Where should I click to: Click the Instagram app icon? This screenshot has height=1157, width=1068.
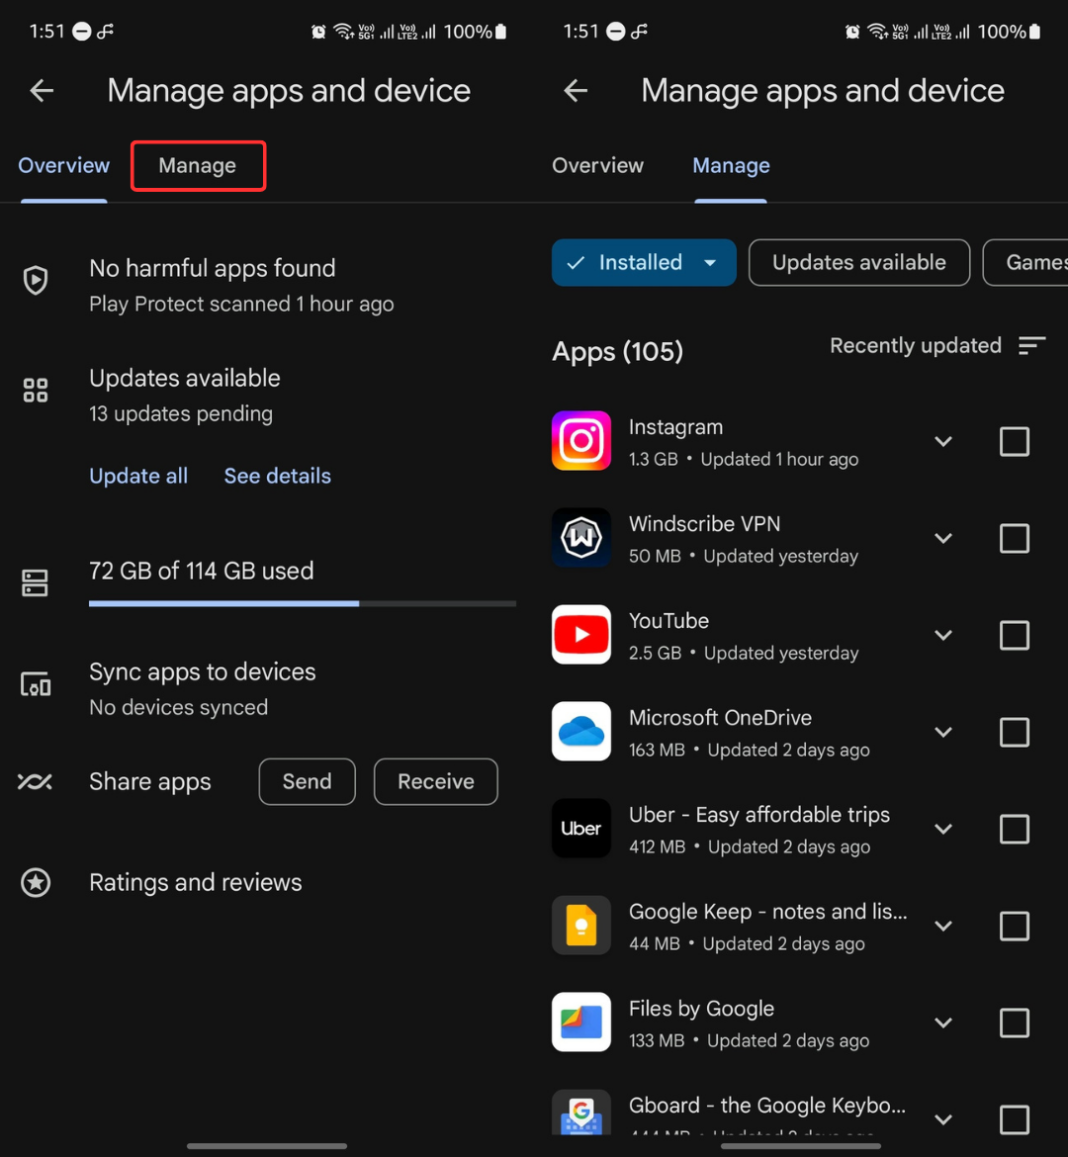pyautogui.click(x=581, y=441)
